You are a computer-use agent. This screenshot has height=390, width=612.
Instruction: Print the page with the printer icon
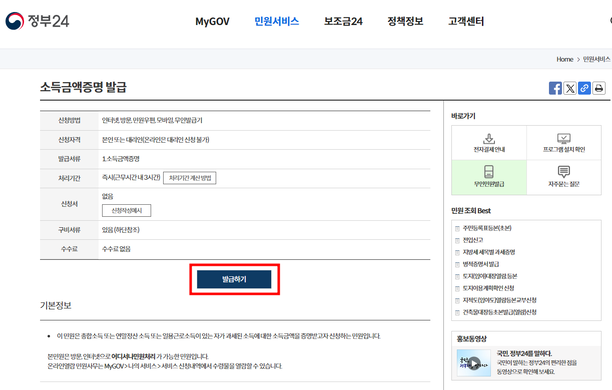pos(599,88)
